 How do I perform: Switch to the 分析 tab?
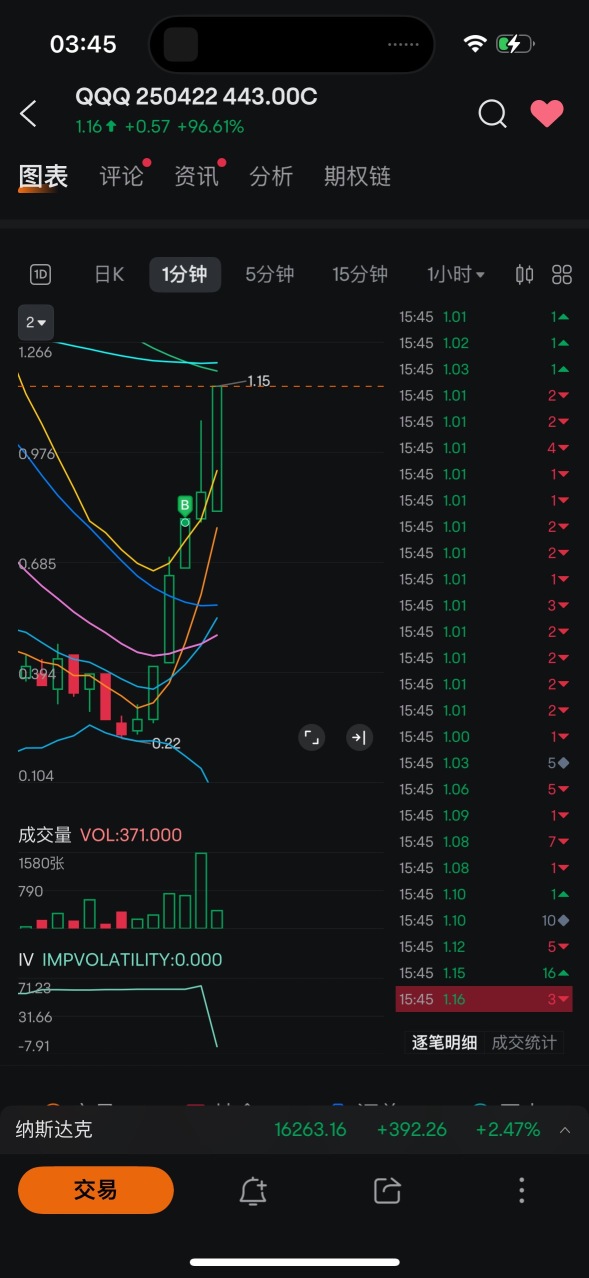[x=271, y=177]
